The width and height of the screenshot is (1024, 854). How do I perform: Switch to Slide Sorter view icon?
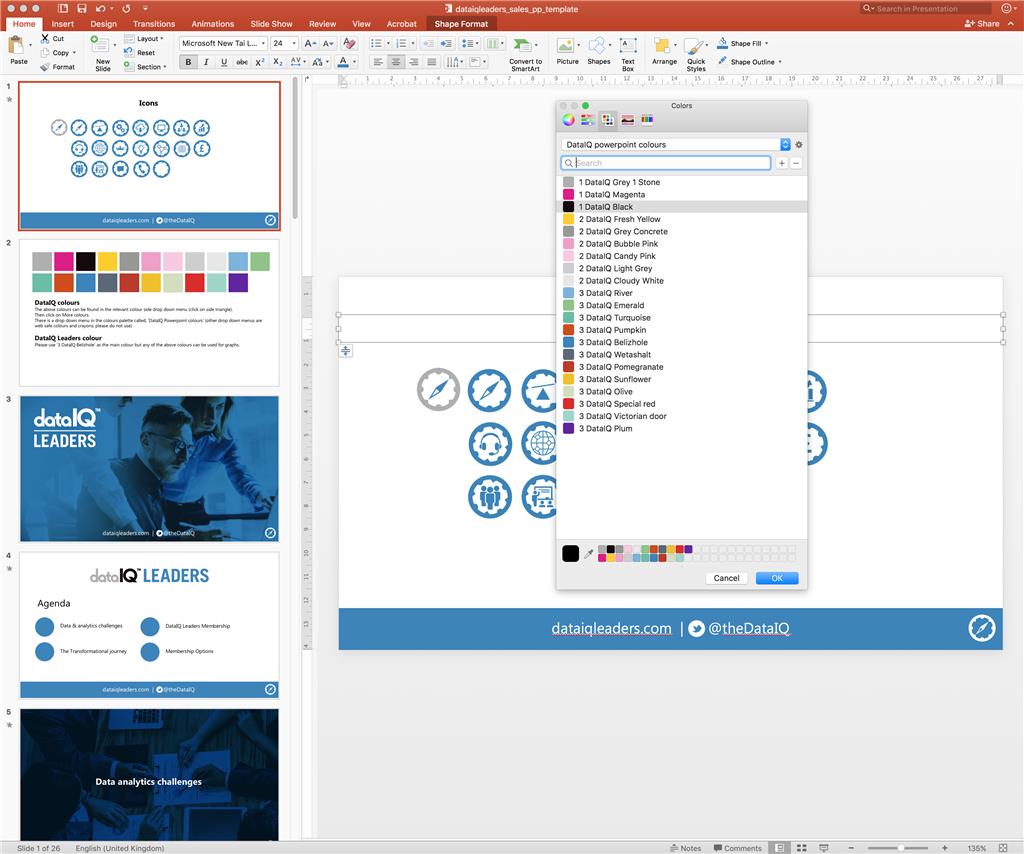(x=801, y=847)
